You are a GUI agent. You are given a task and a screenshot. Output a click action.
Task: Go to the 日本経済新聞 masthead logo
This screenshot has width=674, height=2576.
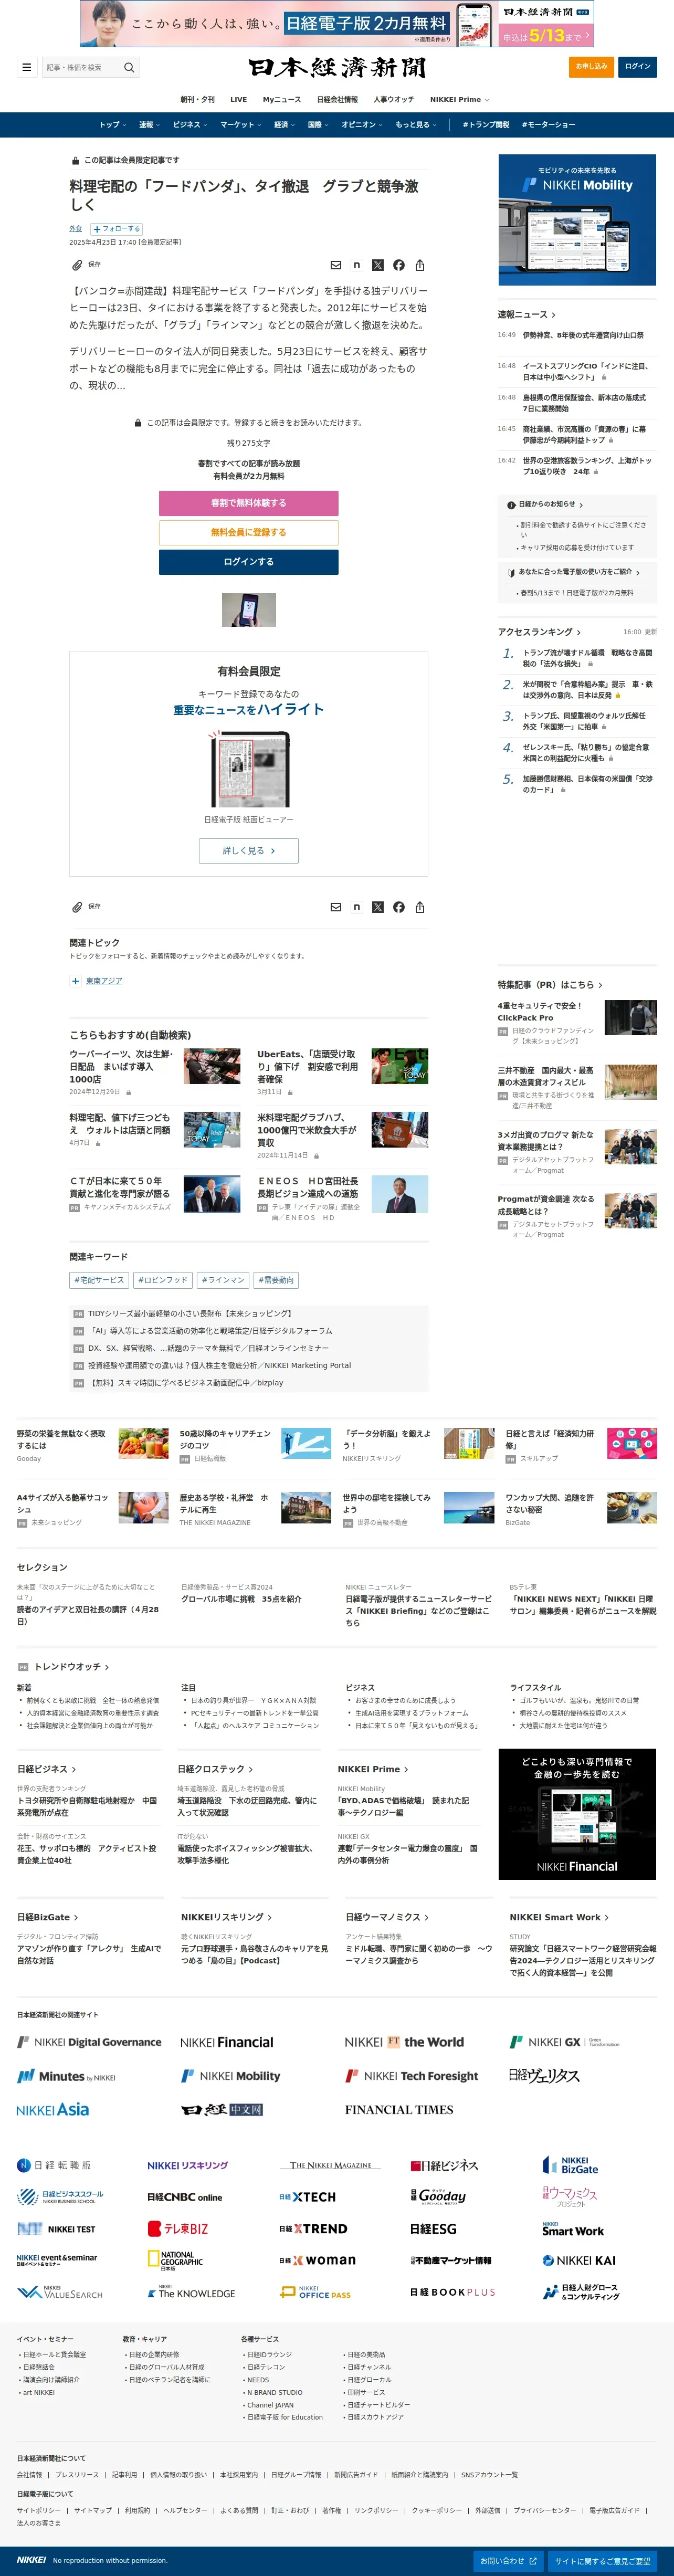[x=337, y=67]
